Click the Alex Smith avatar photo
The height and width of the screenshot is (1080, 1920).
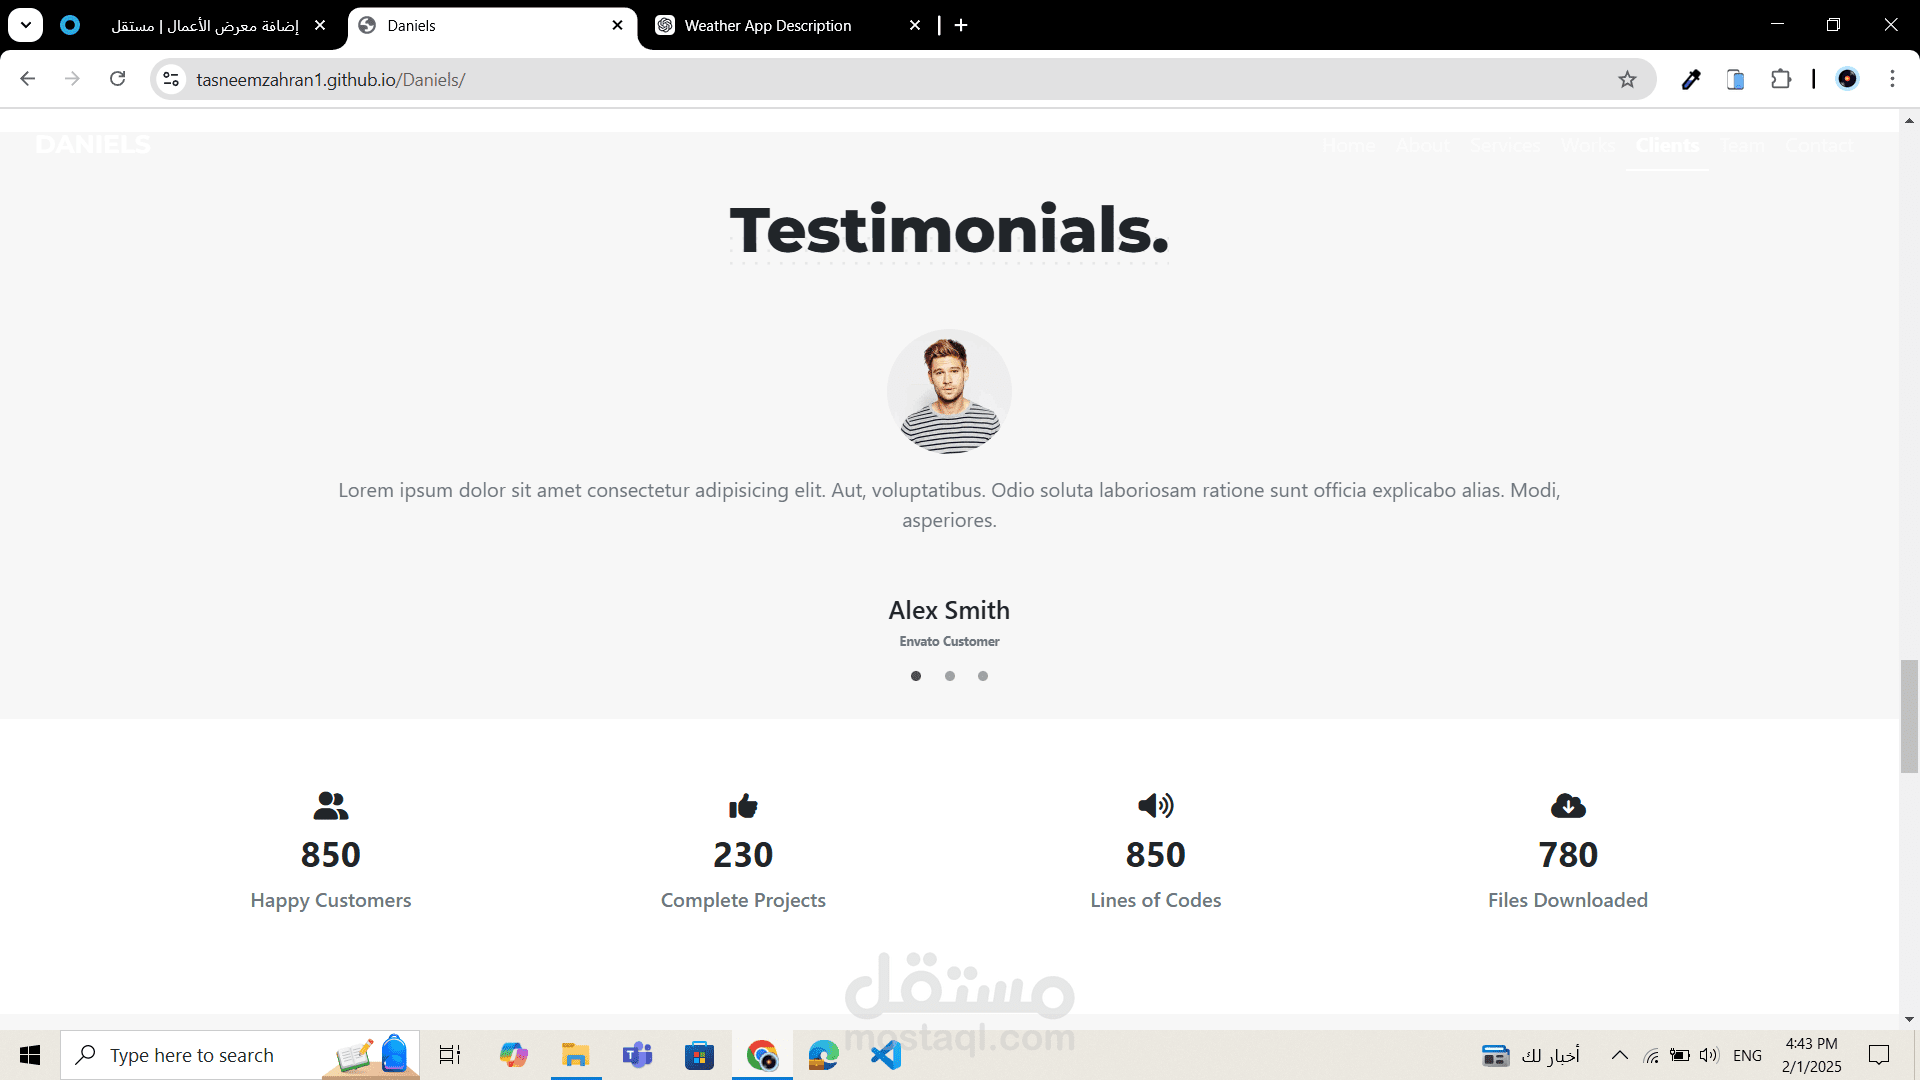pos(949,392)
